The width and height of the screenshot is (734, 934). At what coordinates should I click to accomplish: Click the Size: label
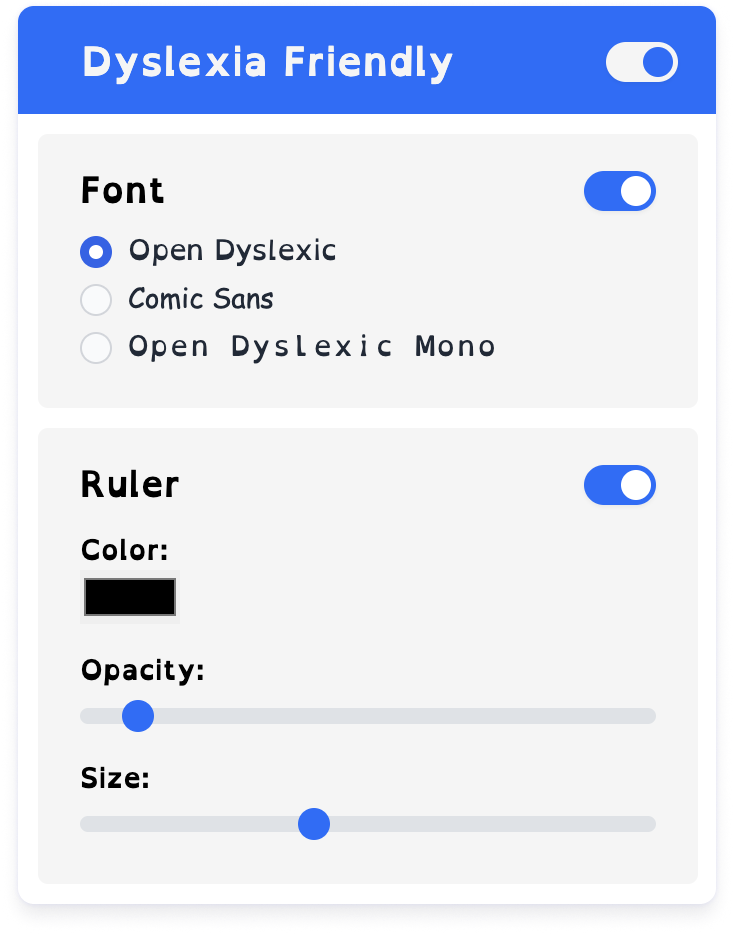115,778
